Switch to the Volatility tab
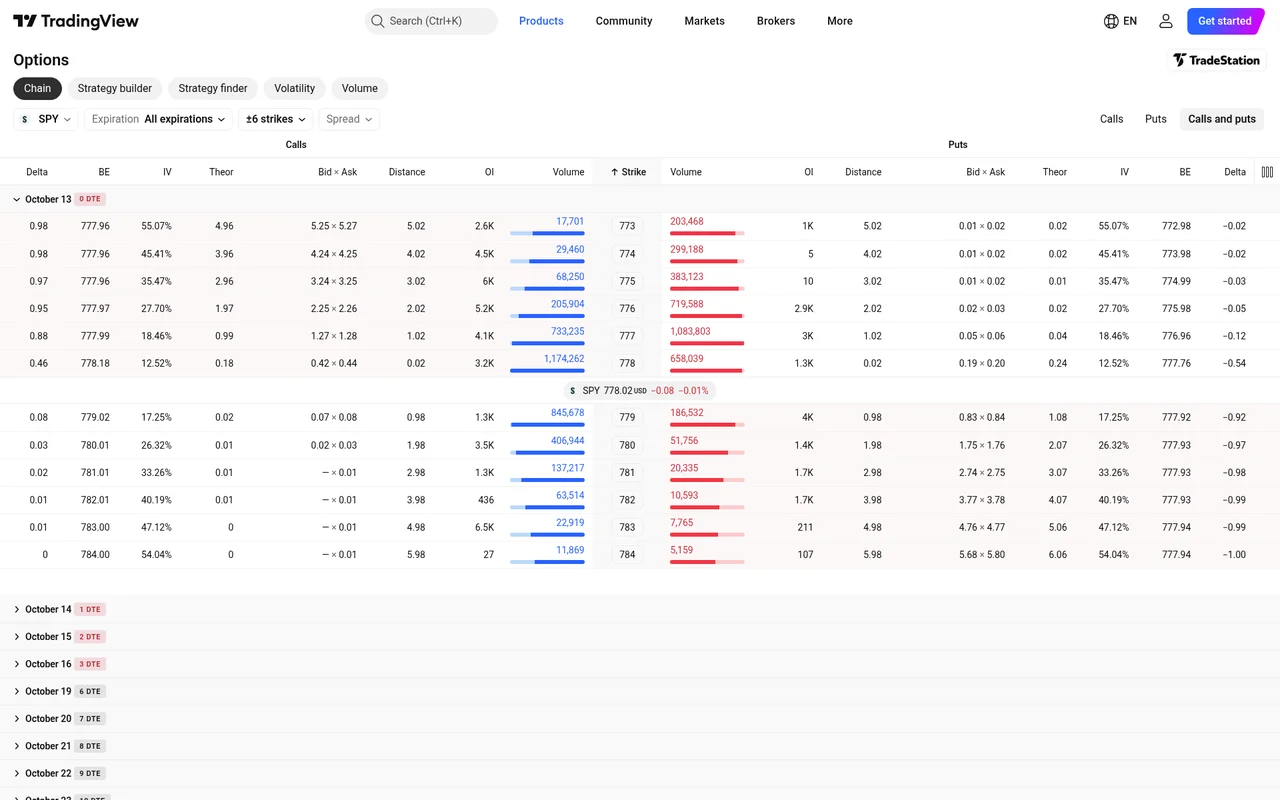This screenshot has height=800, width=1280. [x=294, y=88]
